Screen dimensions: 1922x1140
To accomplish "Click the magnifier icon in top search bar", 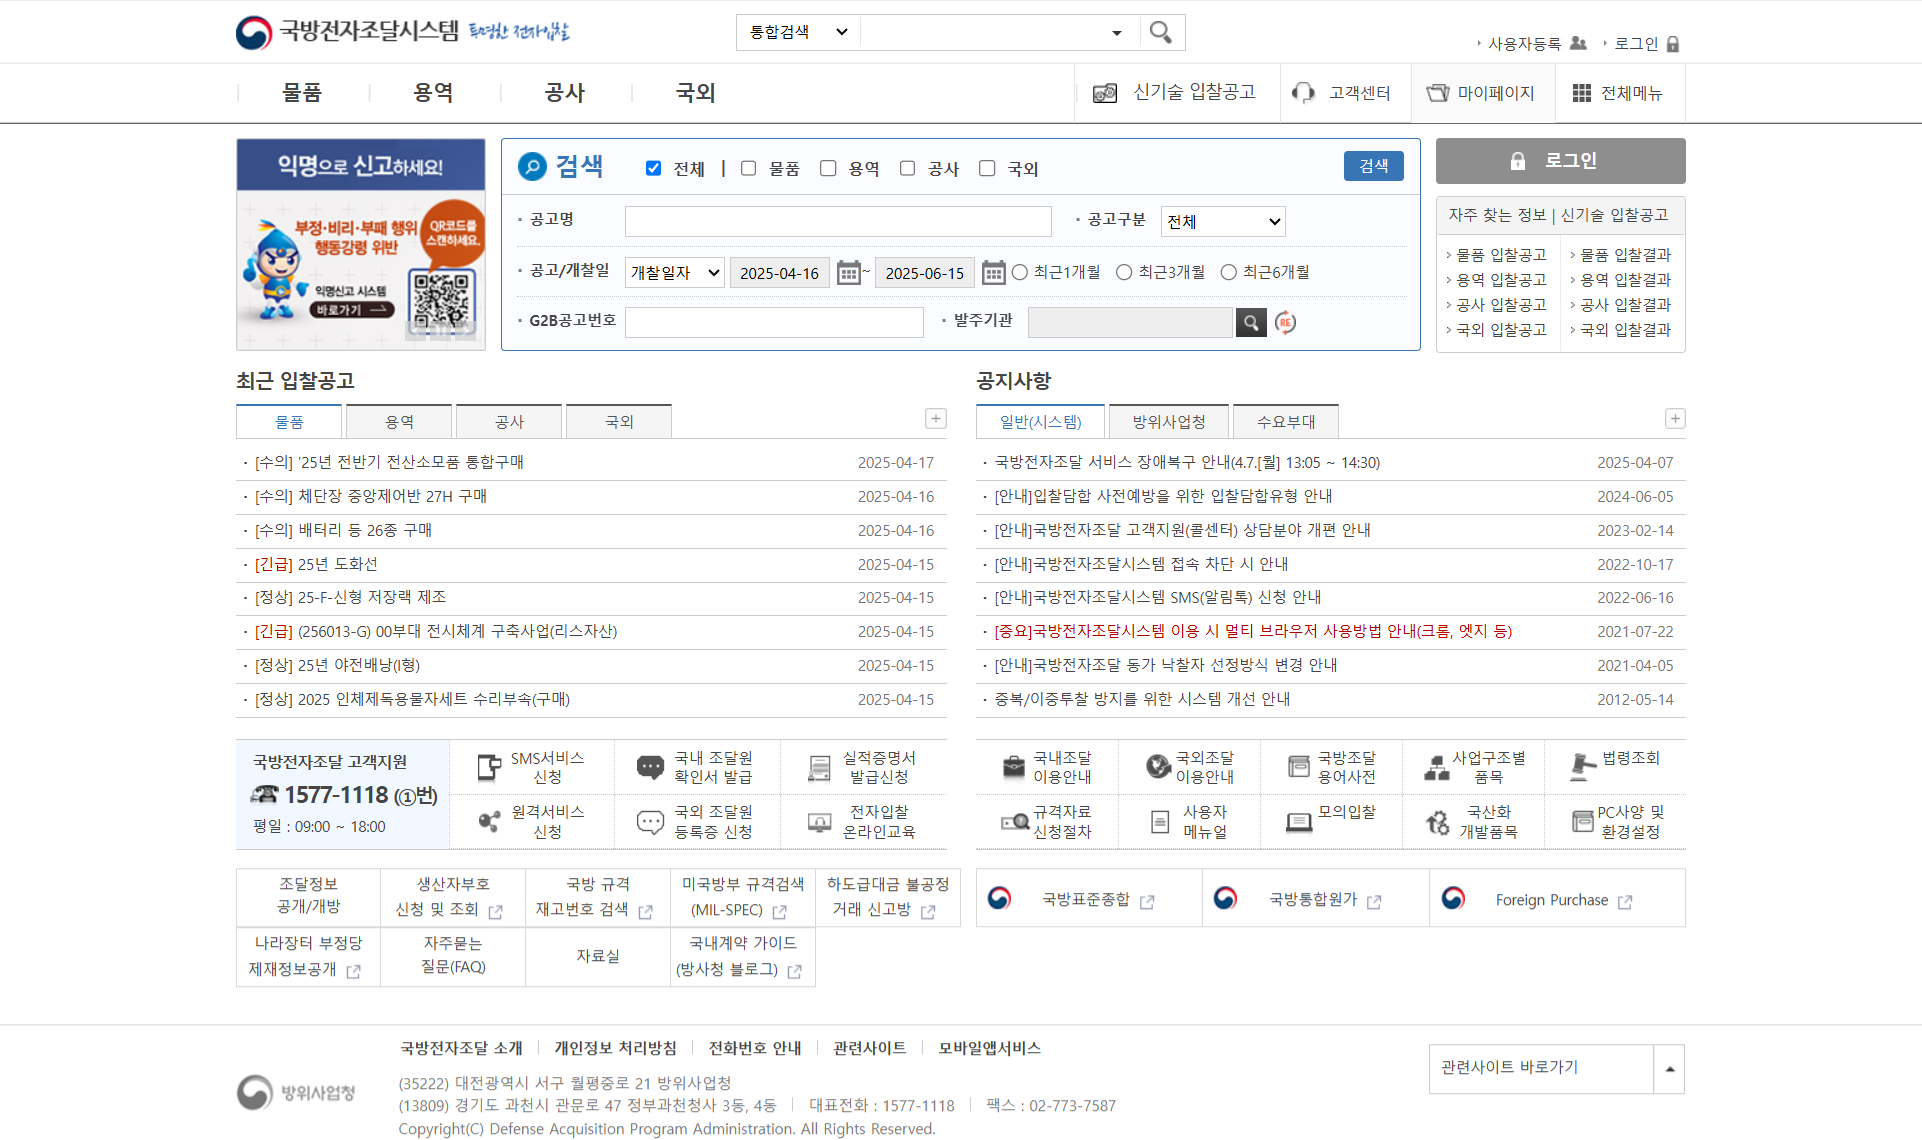I will (x=1160, y=32).
